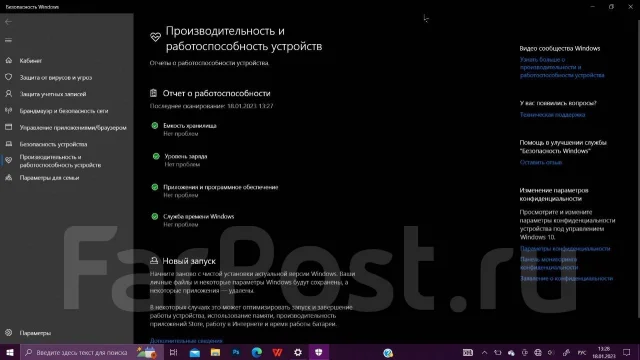Open Mail app from taskbar
This screenshot has width=640, height=360.
point(195,352)
